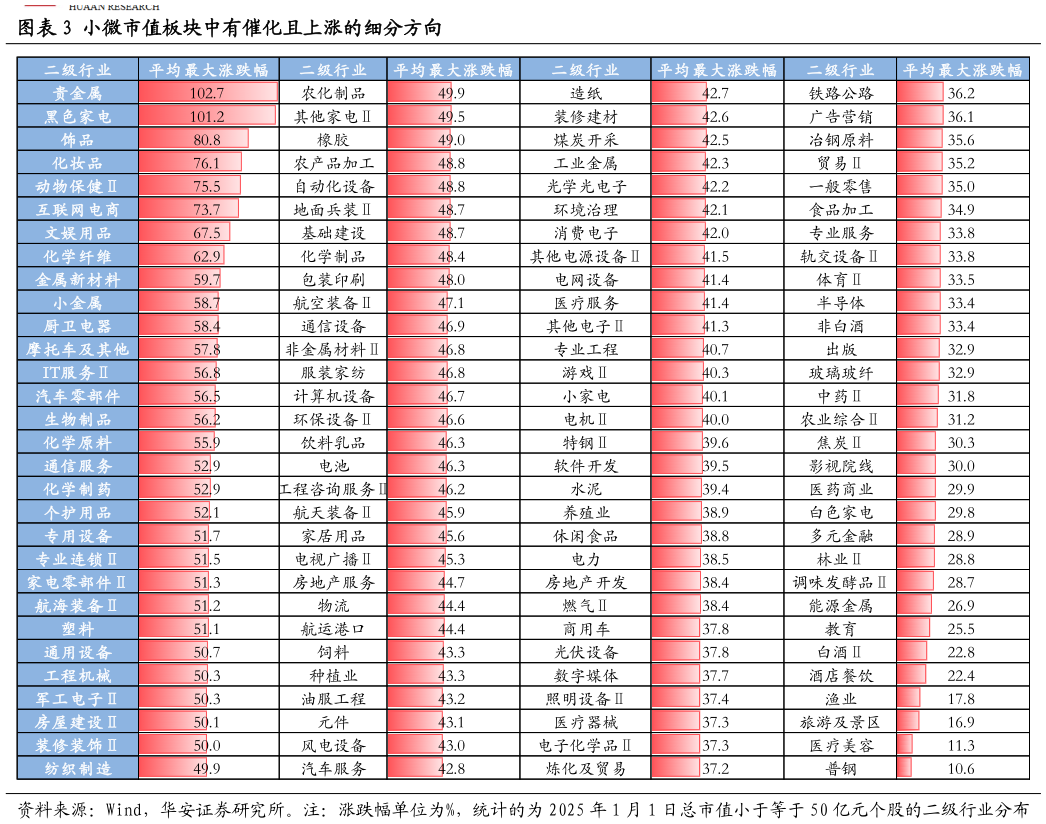Image resolution: width=1046 pixels, height=824 pixels.
Task: Click the bar showing 102.7
Action: point(207,93)
